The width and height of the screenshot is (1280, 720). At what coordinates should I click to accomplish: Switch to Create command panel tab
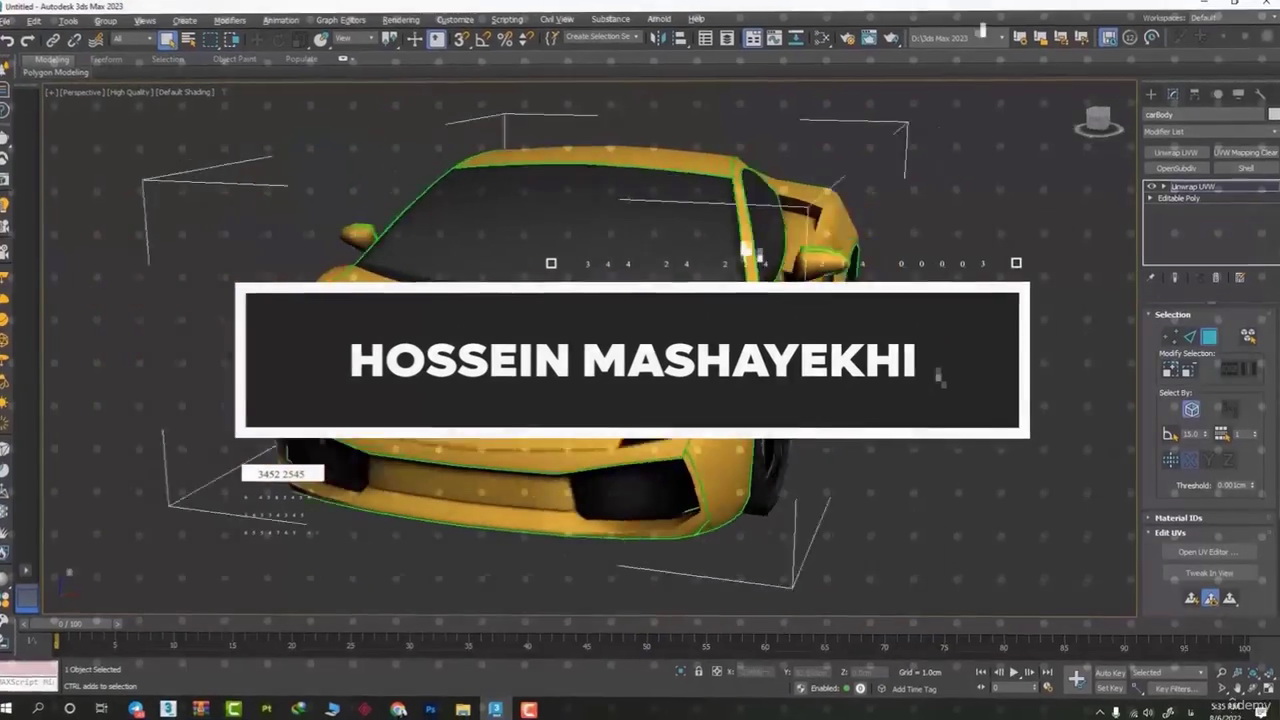(1151, 94)
